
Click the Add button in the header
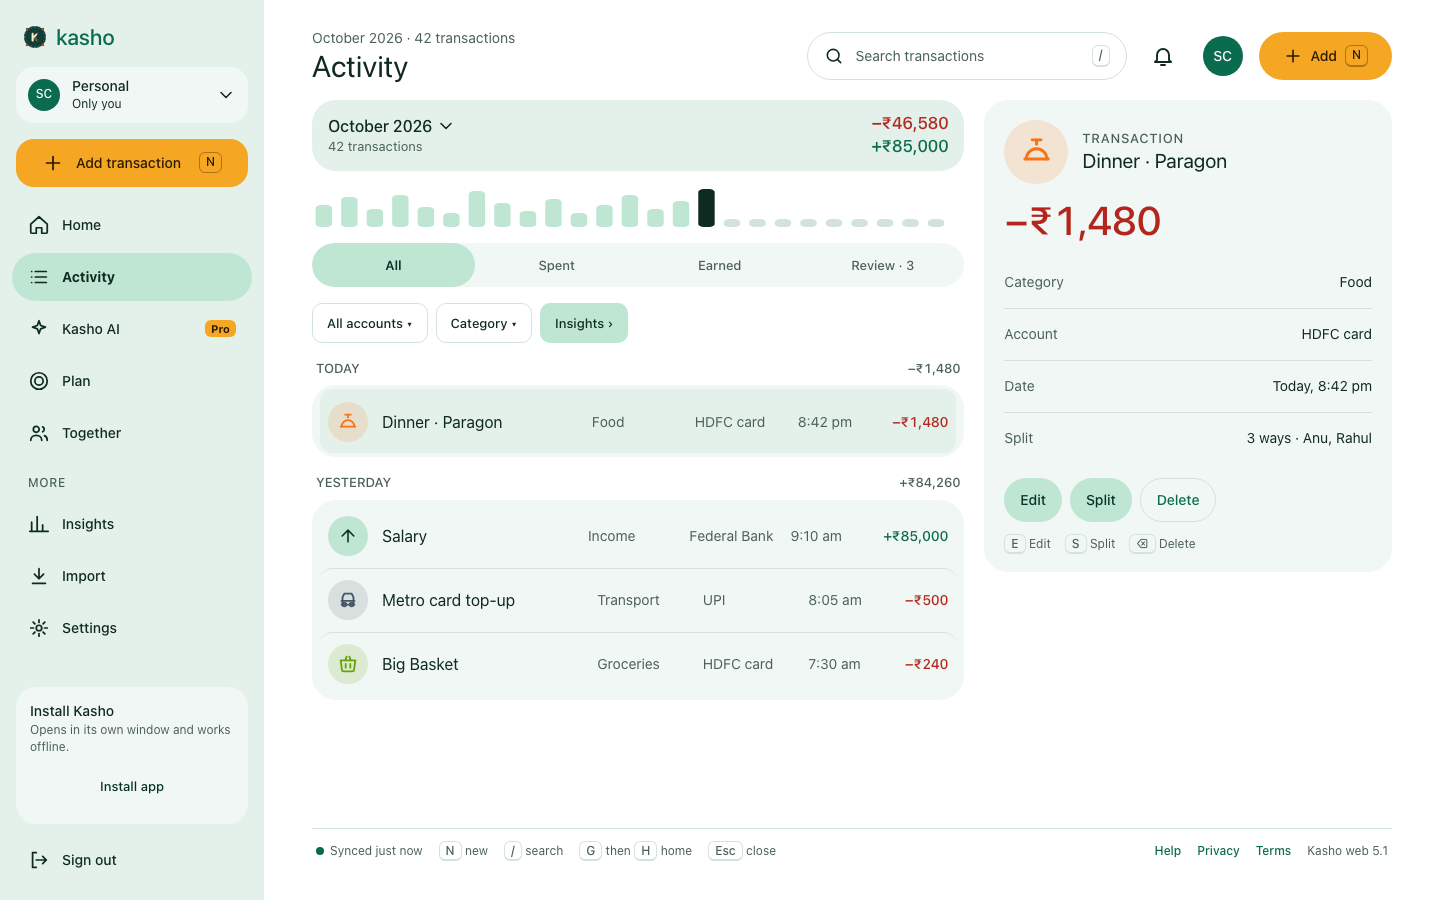coord(1325,56)
